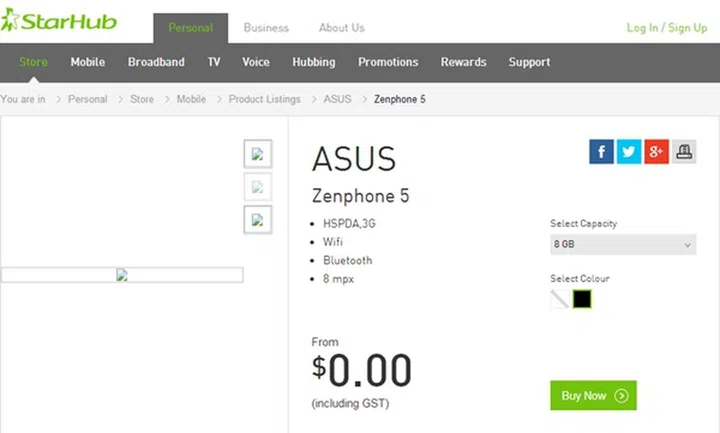Open the Support menu
720x433 pixels.
(529, 62)
